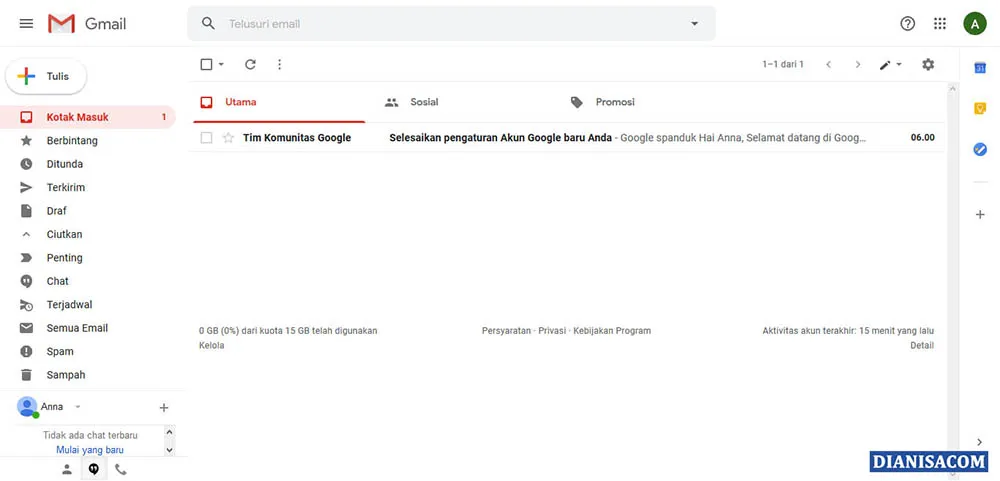Screen dimensions: 1000x481
Task: Open Google Tasks side panel icon
Action: pyautogui.click(x=980, y=149)
